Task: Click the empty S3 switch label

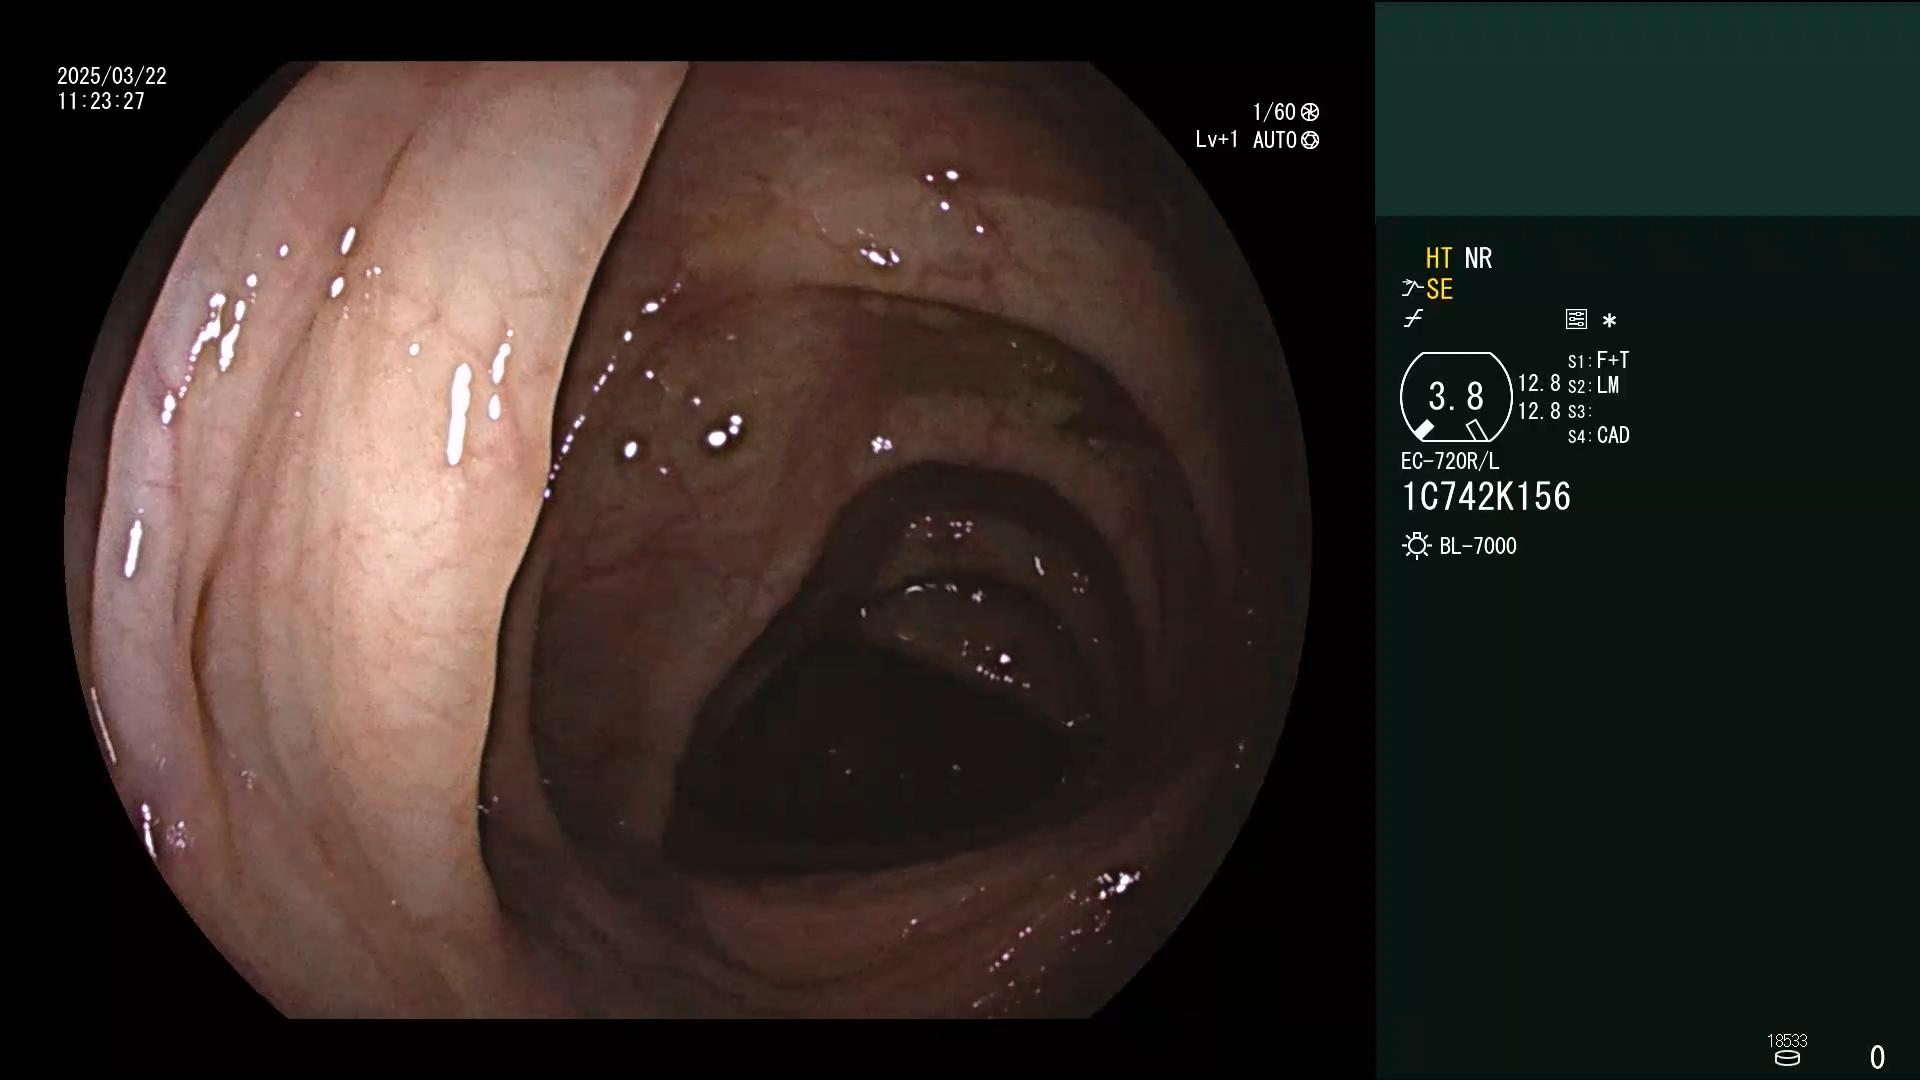Action: pyautogui.click(x=1579, y=411)
